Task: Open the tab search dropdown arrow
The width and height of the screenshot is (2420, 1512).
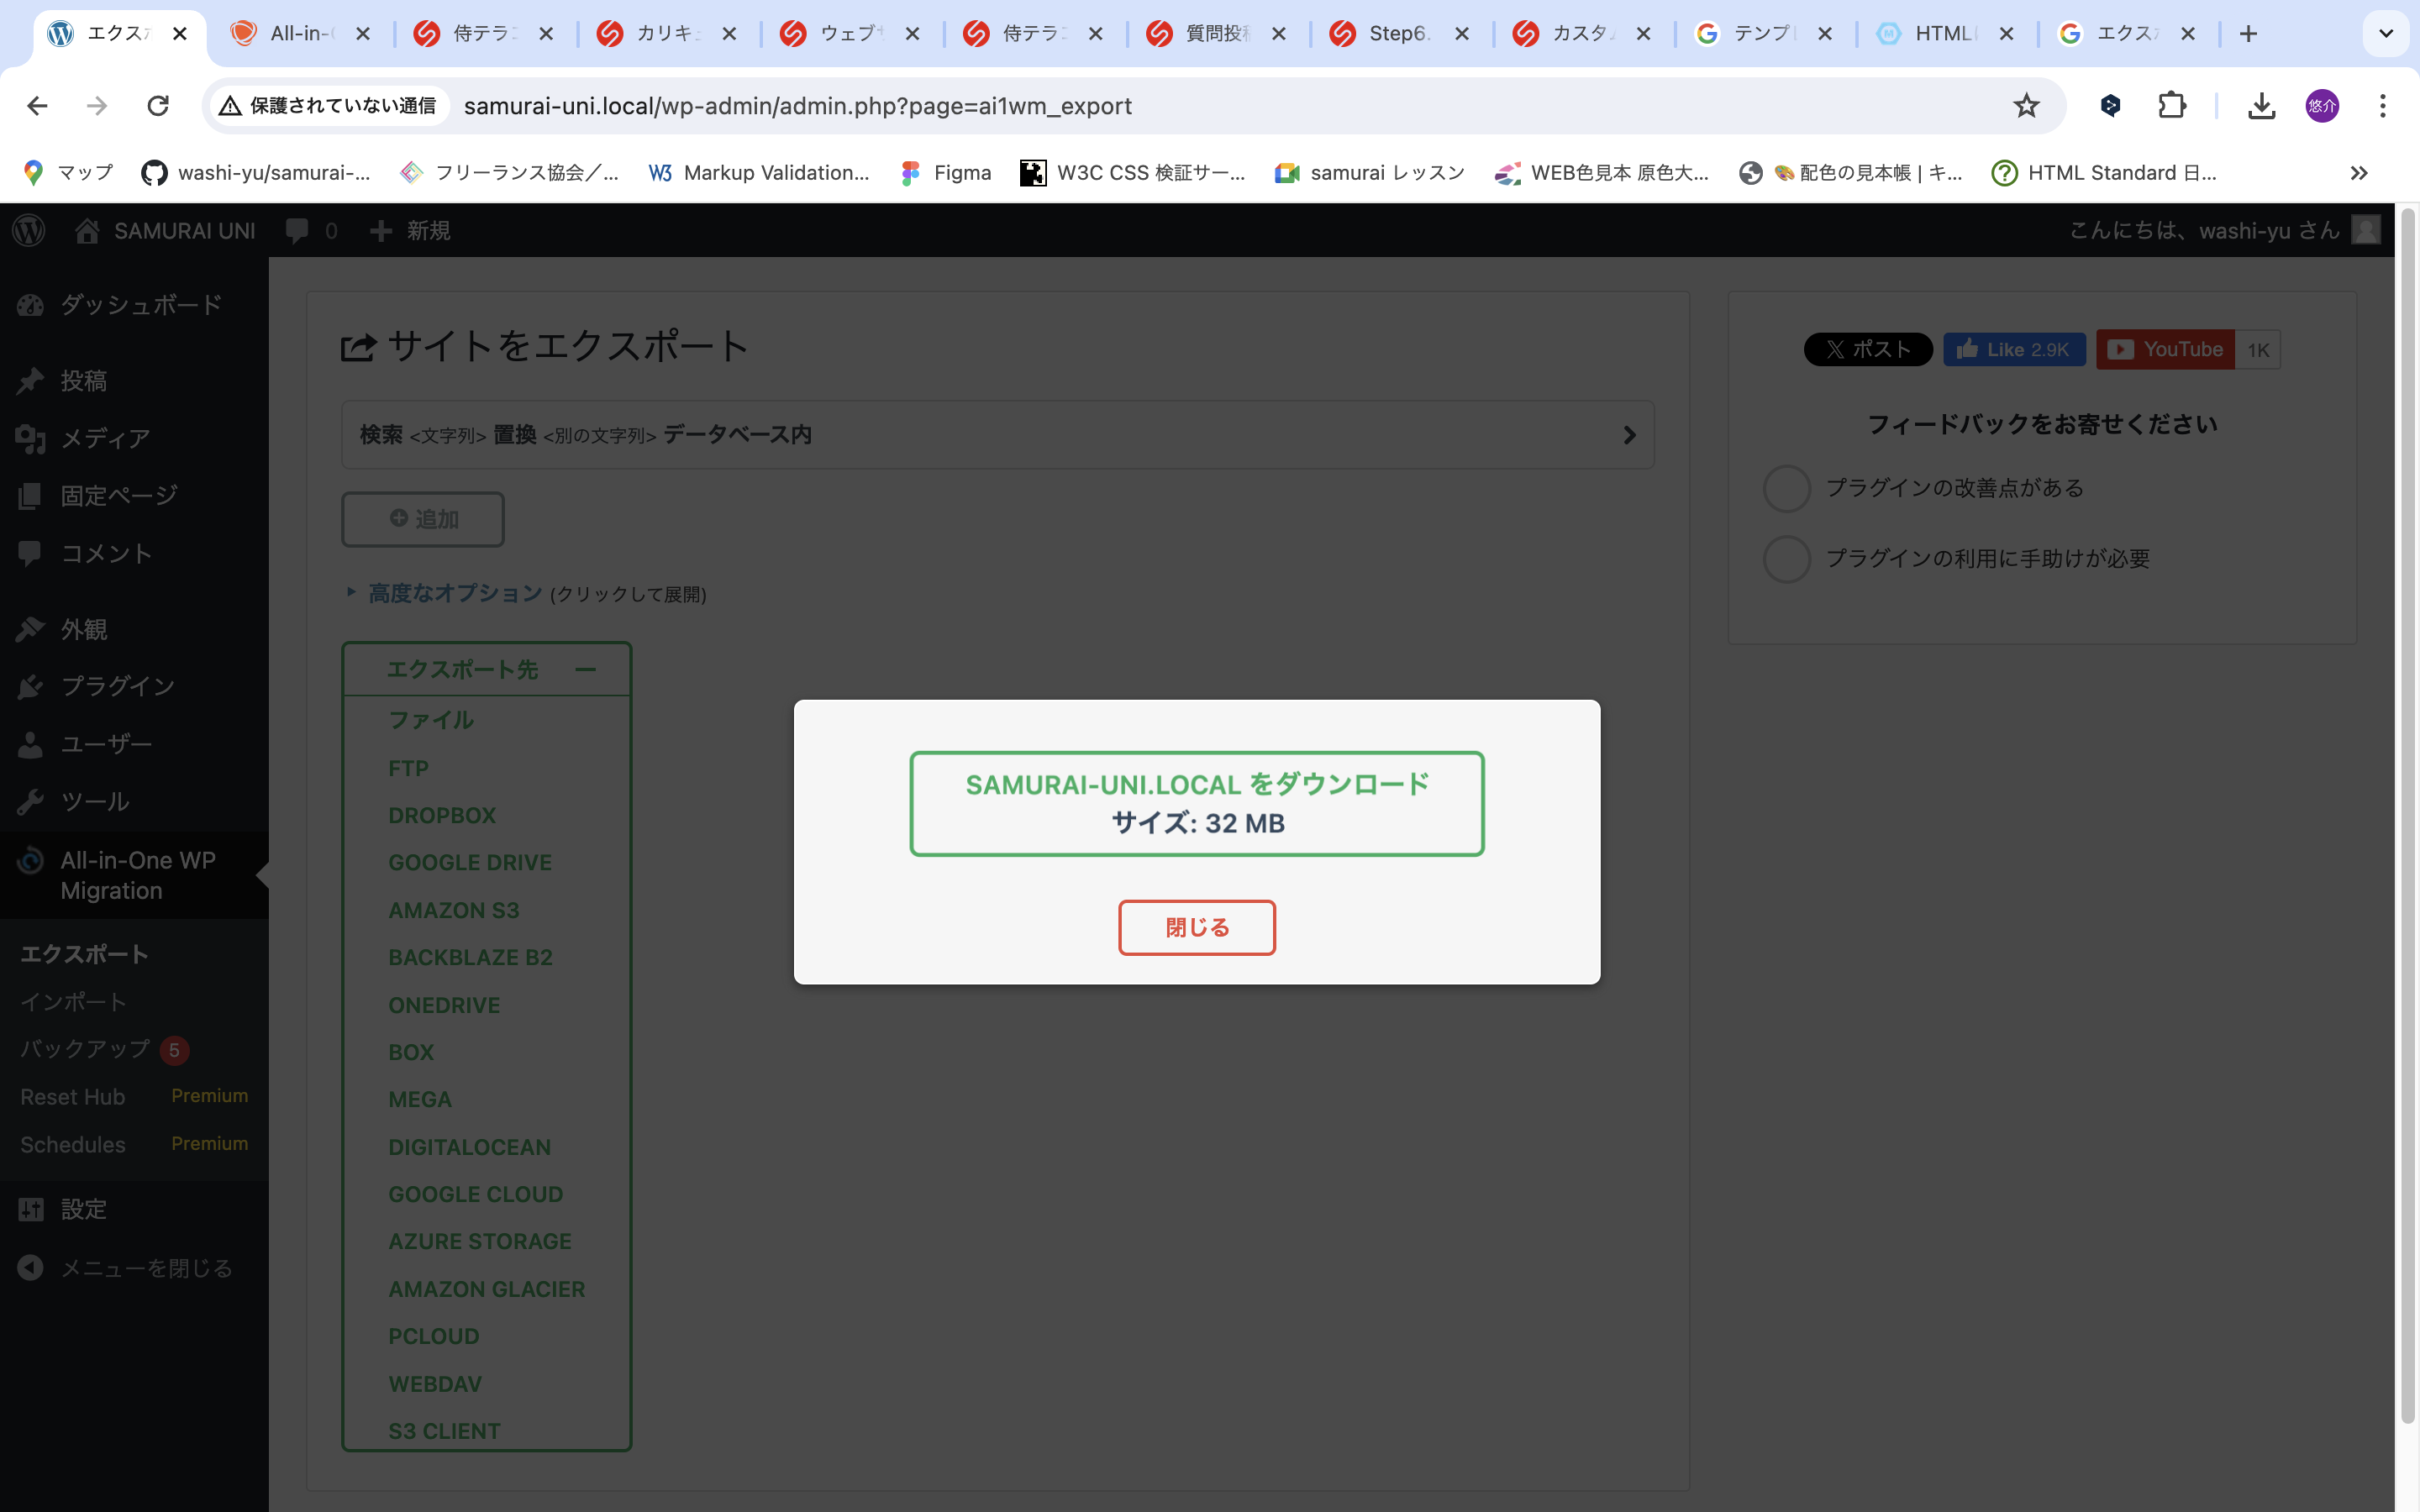Action: click(2386, 34)
